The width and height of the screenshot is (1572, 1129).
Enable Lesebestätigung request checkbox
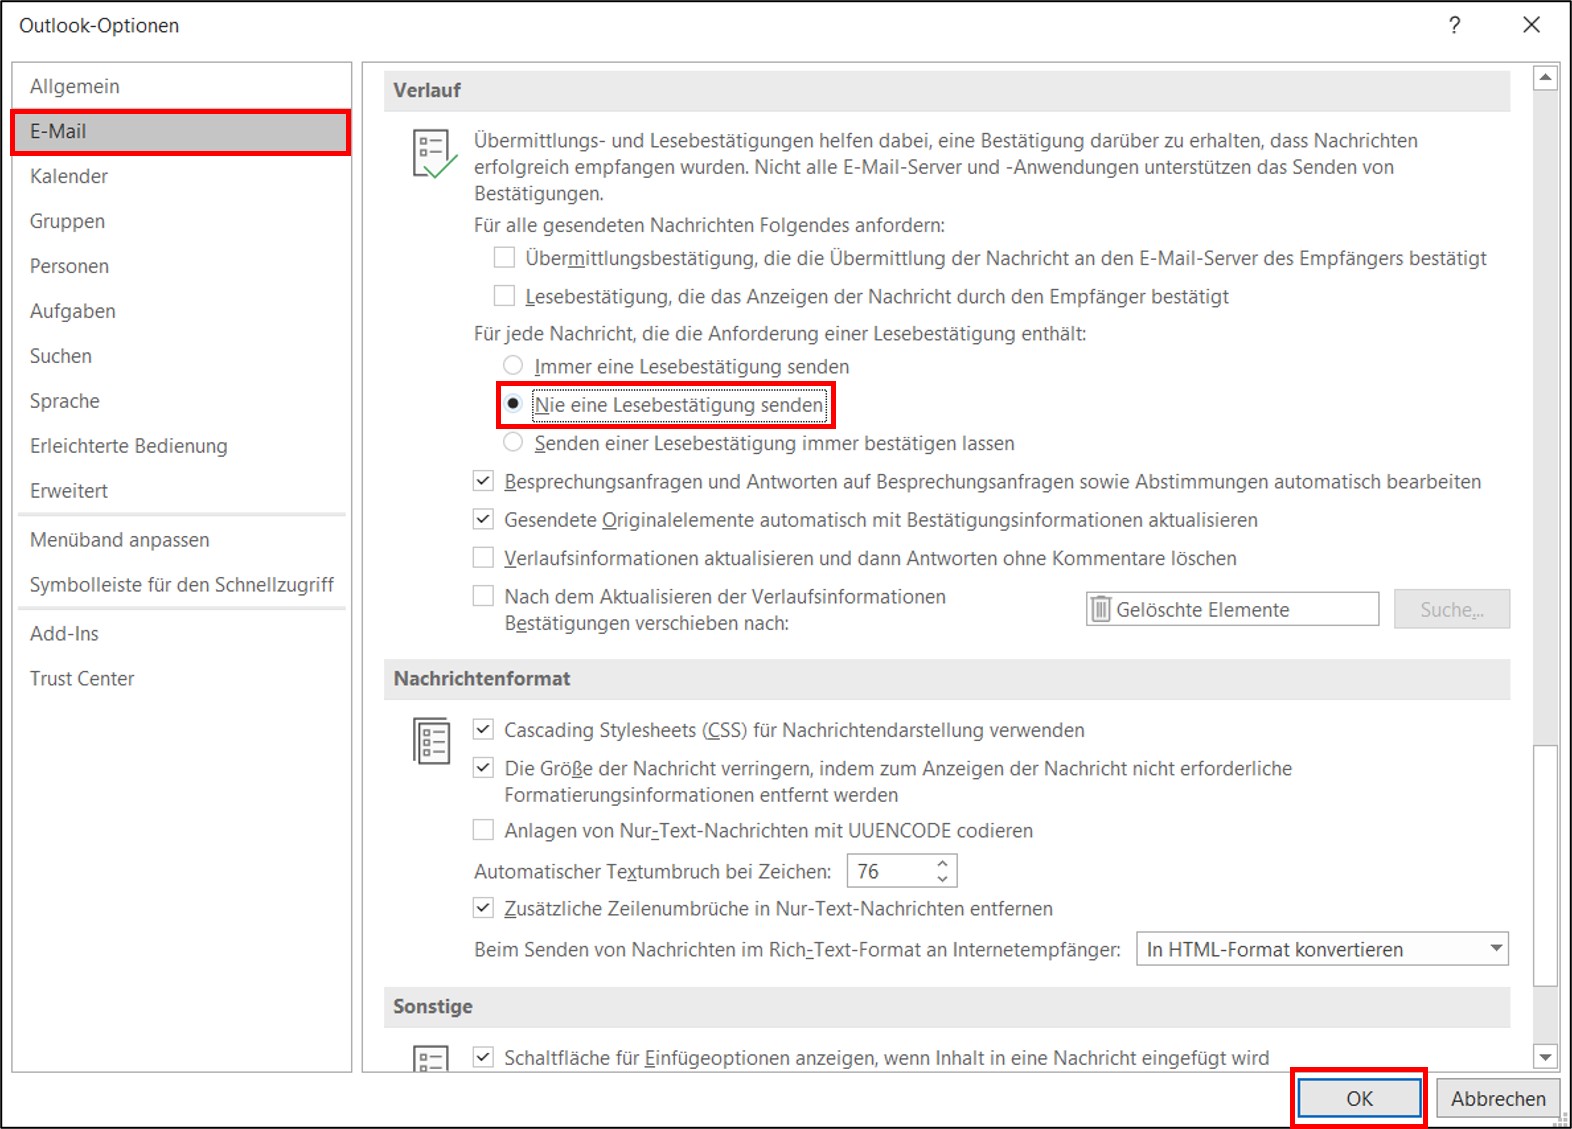pyautogui.click(x=505, y=296)
